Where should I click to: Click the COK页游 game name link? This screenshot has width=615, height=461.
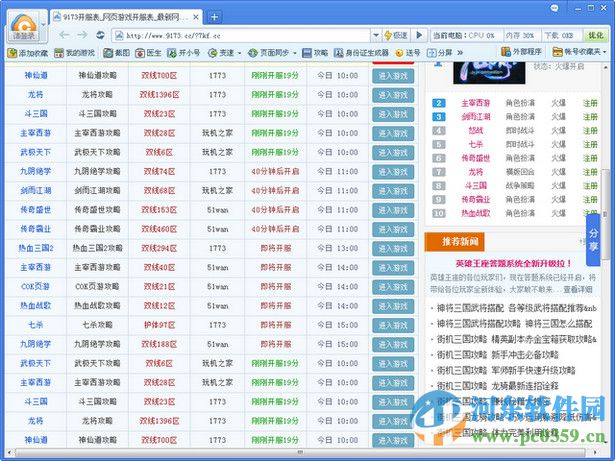pos(36,287)
